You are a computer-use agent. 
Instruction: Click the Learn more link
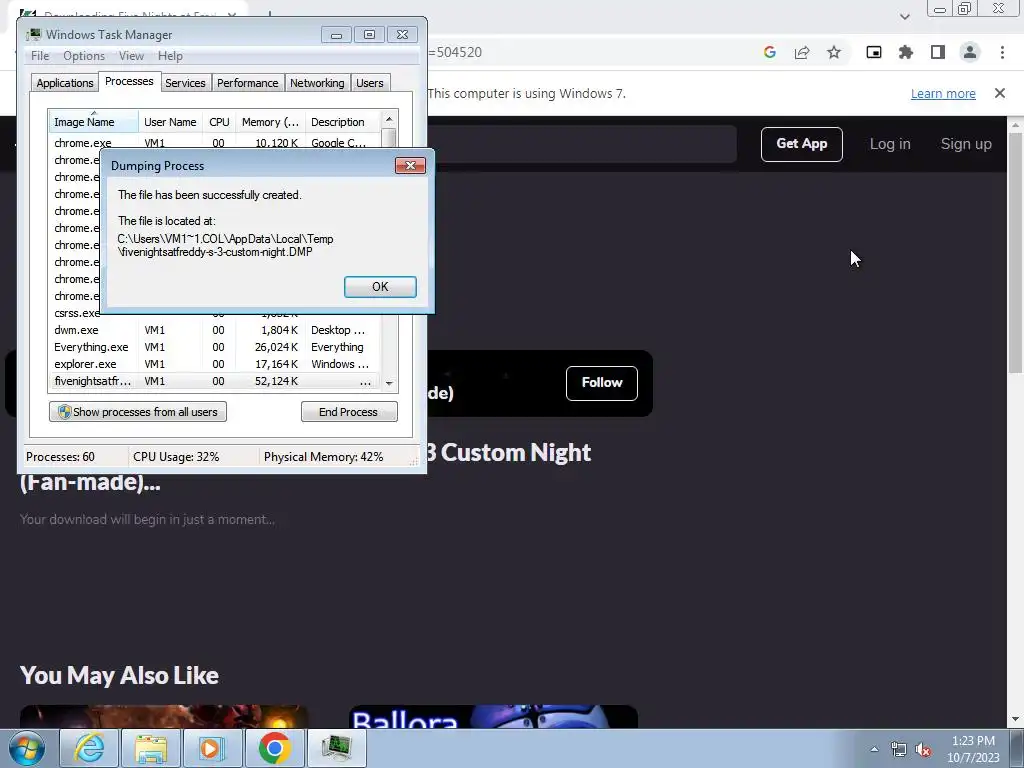(943, 93)
